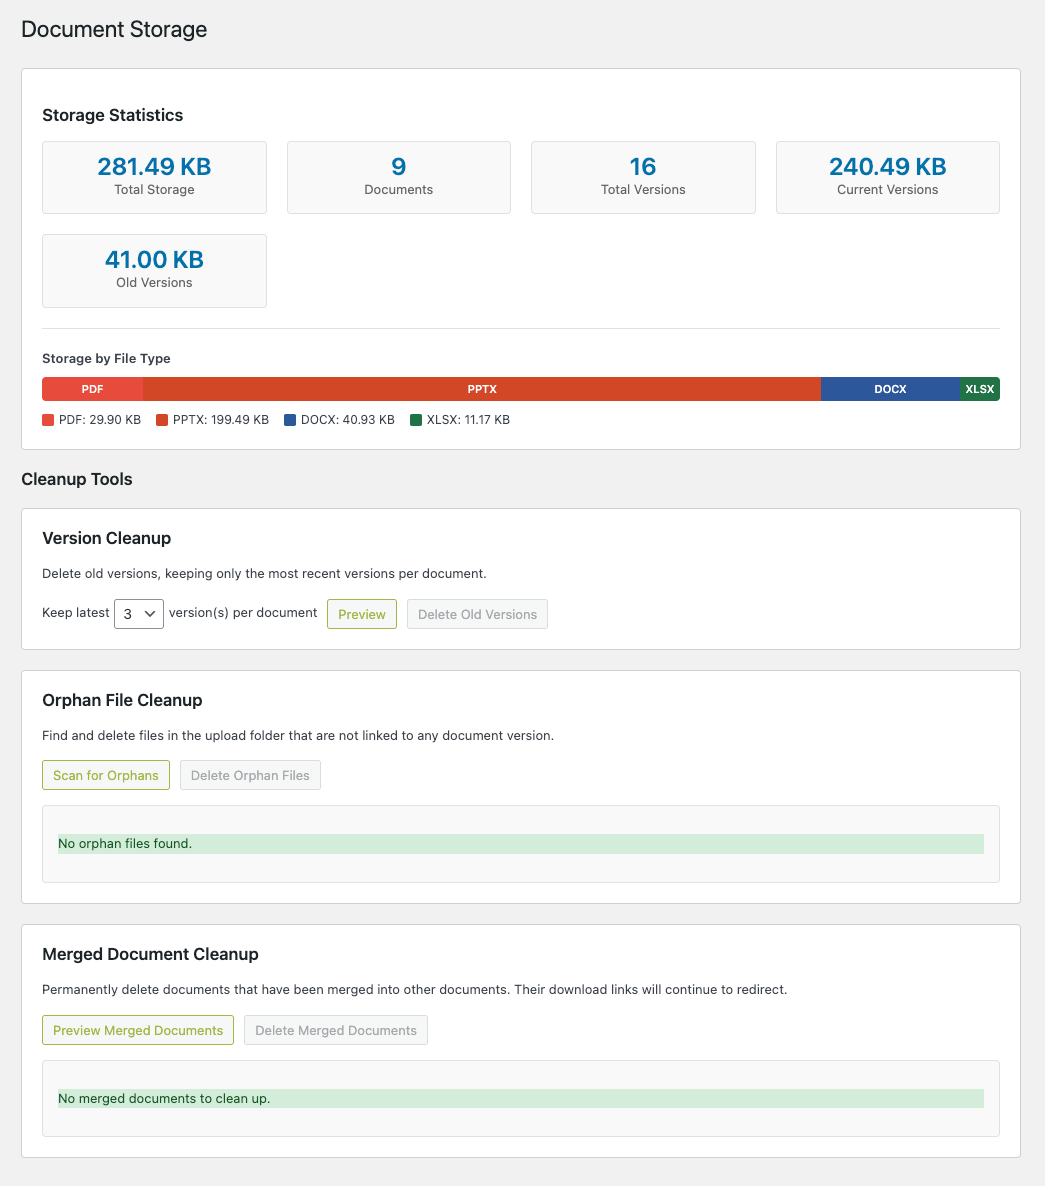Viewport: 1045px width, 1186px height.
Task: Click the red PDF legend swatch
Action: (48, 420)
